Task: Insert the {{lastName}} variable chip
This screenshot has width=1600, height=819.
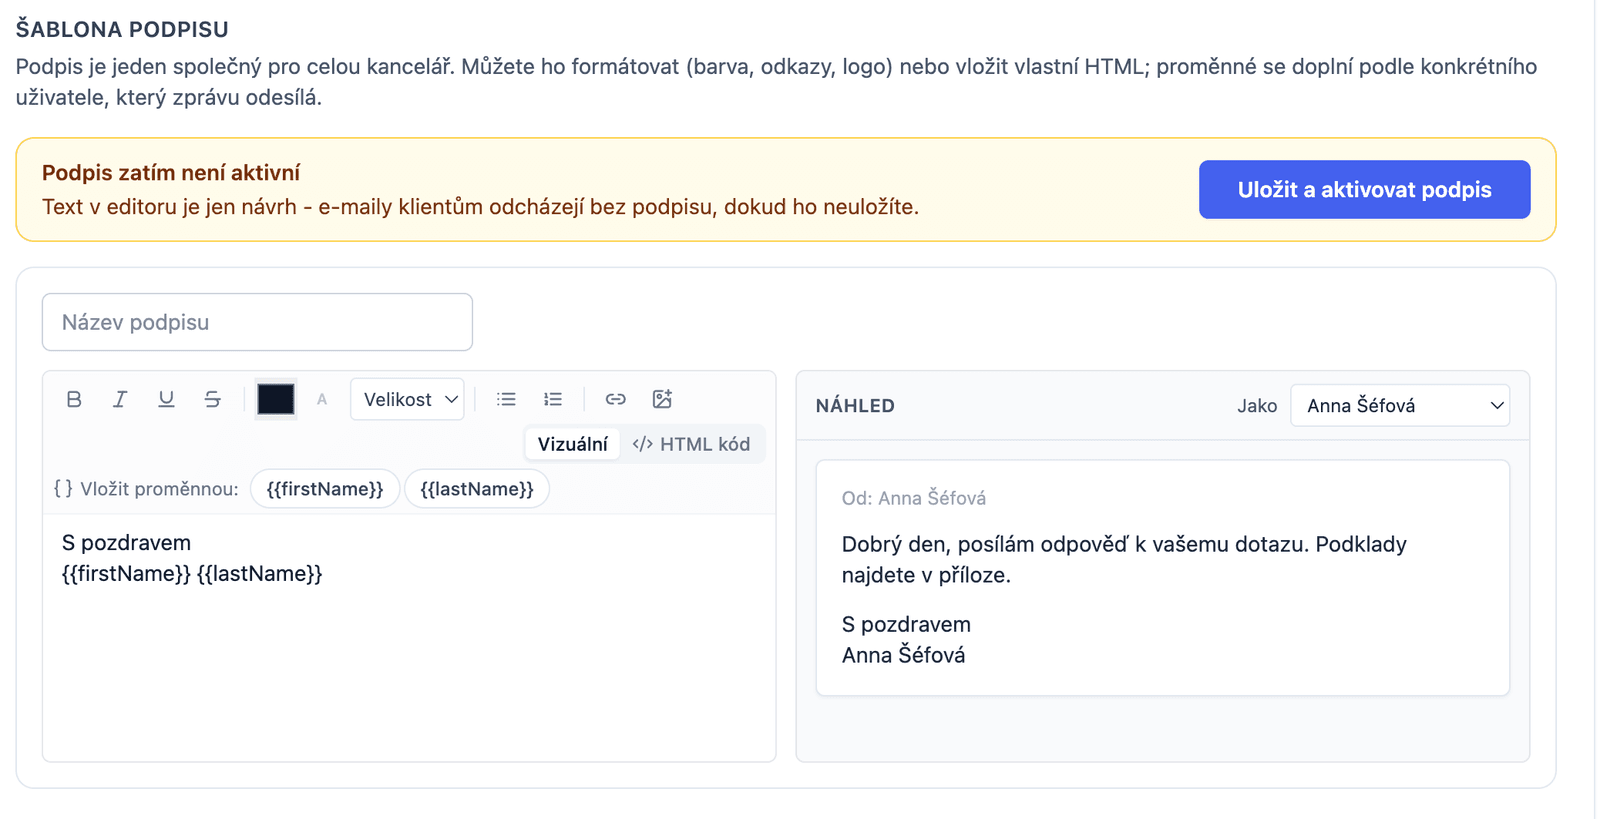Action: point(477,489)
